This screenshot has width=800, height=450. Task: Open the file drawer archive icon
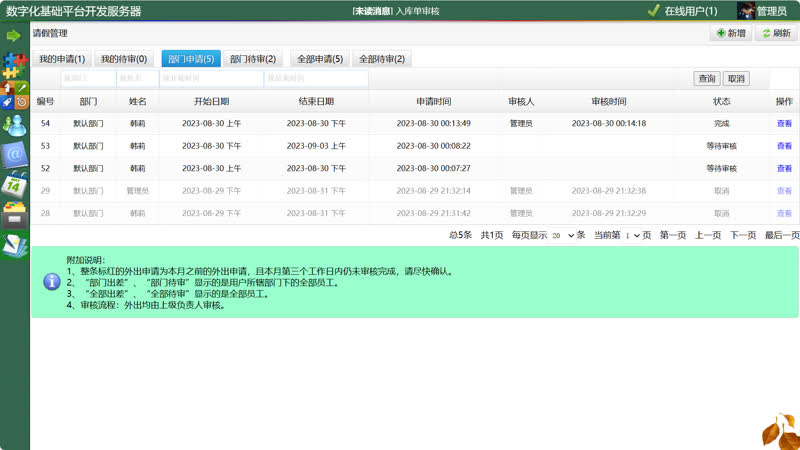(x=14, y=214)
